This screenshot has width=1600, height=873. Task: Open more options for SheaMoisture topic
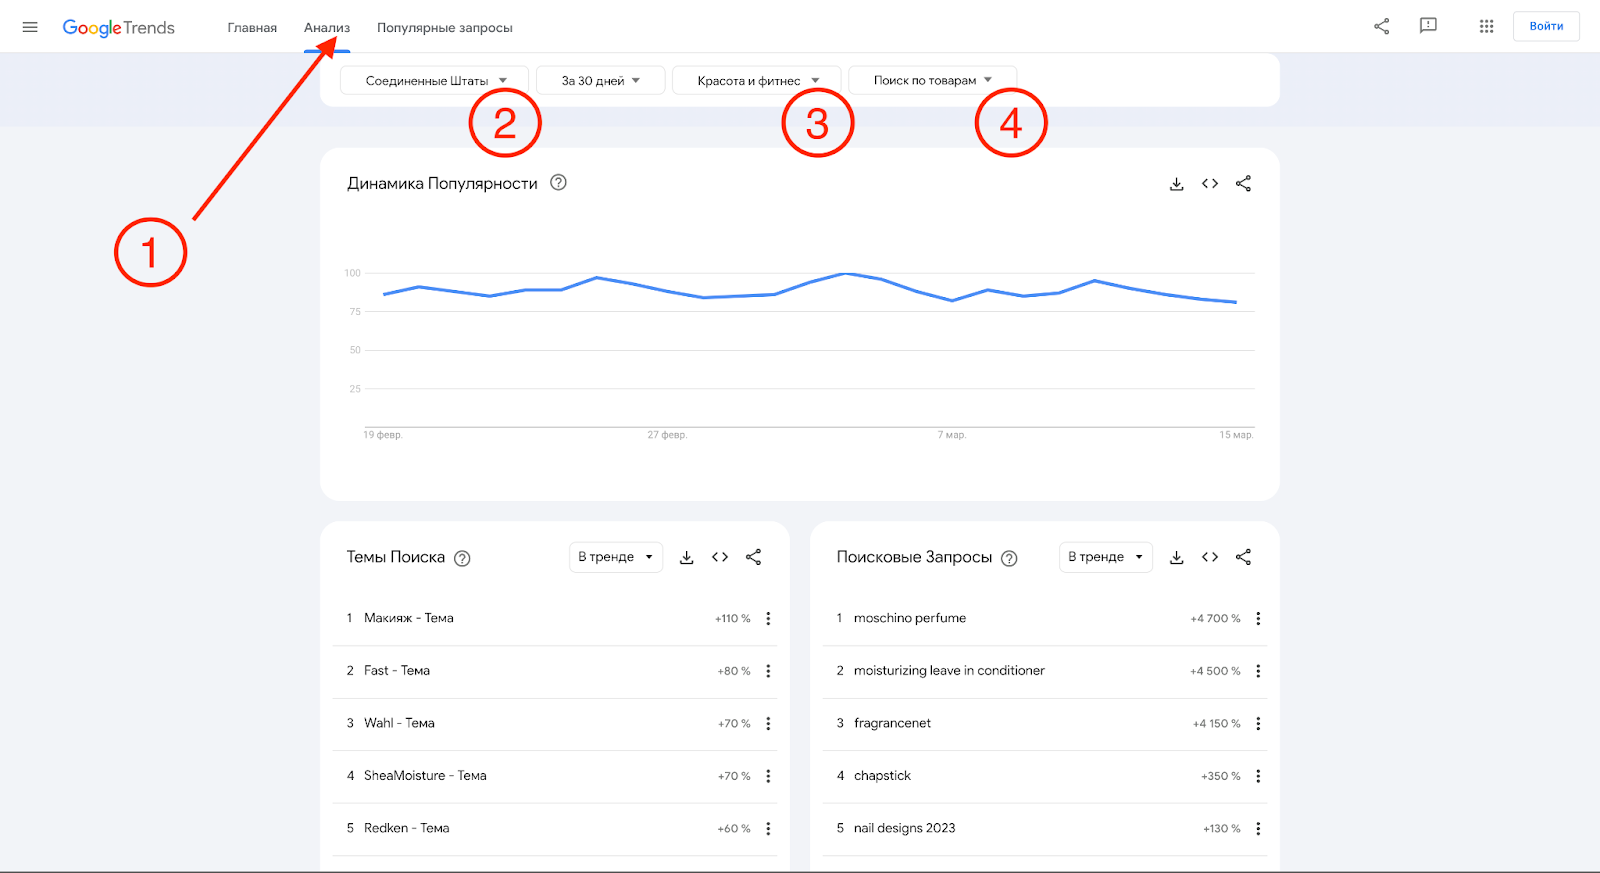768,776
